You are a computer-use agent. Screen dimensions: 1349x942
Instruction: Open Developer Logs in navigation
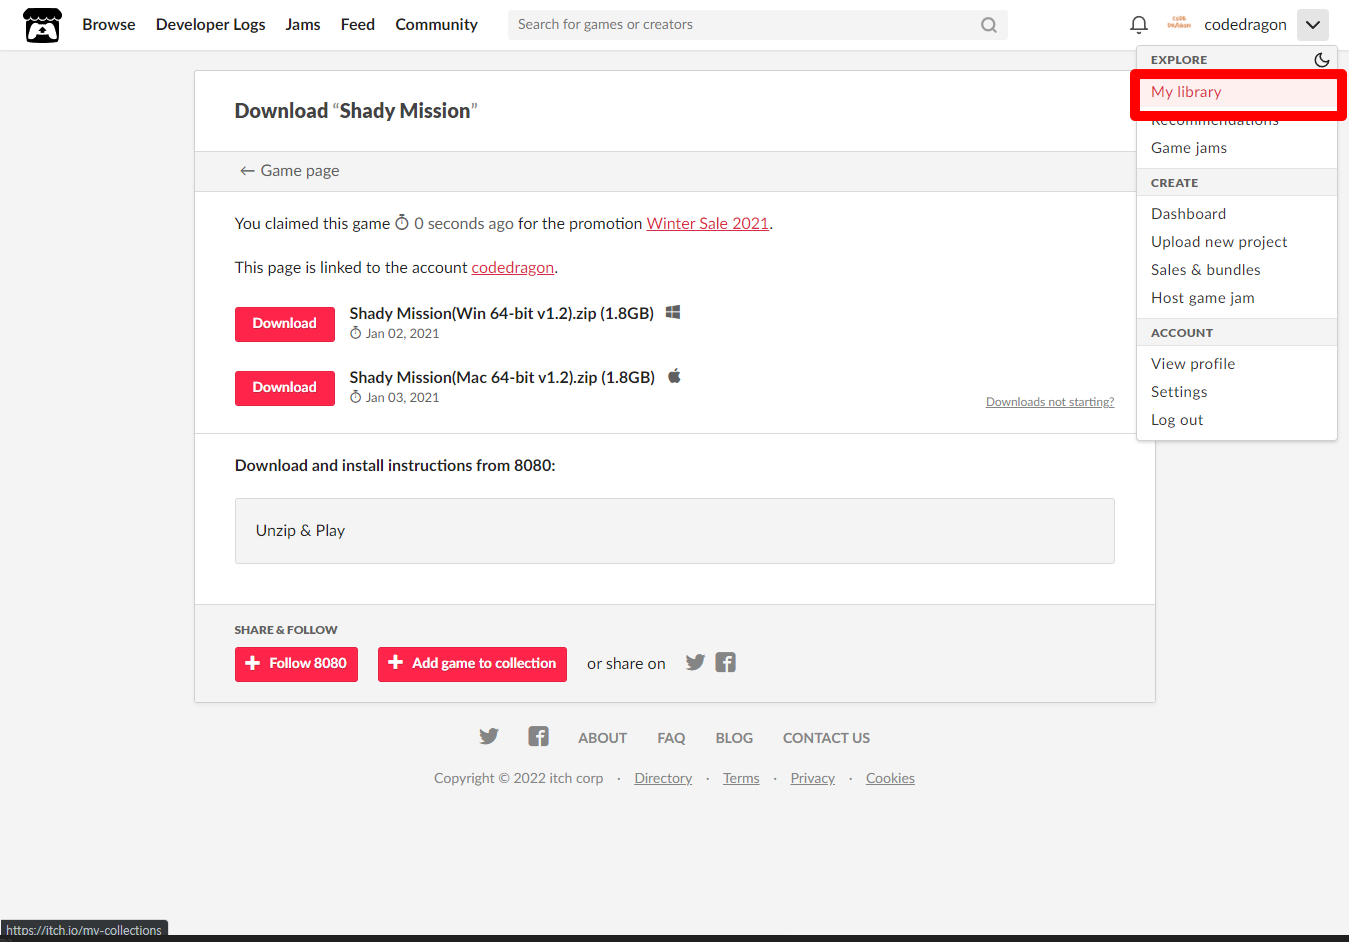(211, 25)
